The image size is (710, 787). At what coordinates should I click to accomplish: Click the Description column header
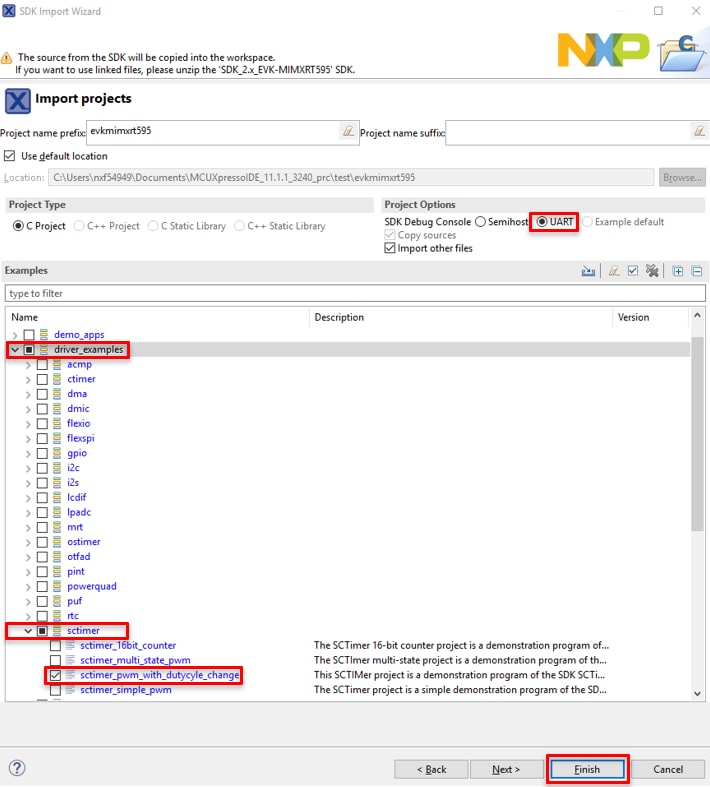click(340, 317)
